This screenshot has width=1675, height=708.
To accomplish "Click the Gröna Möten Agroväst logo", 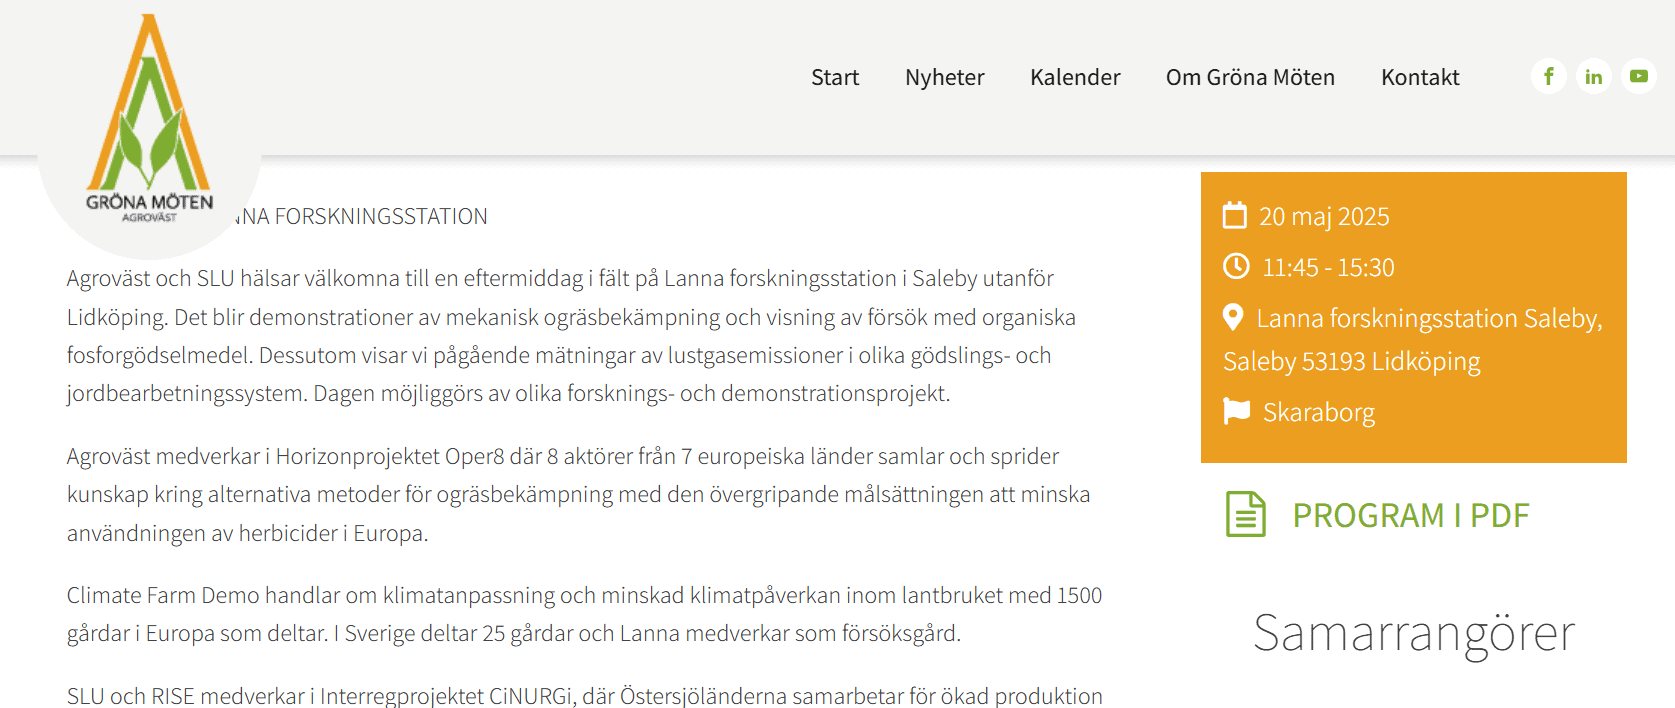I will [x=150, y=118].
